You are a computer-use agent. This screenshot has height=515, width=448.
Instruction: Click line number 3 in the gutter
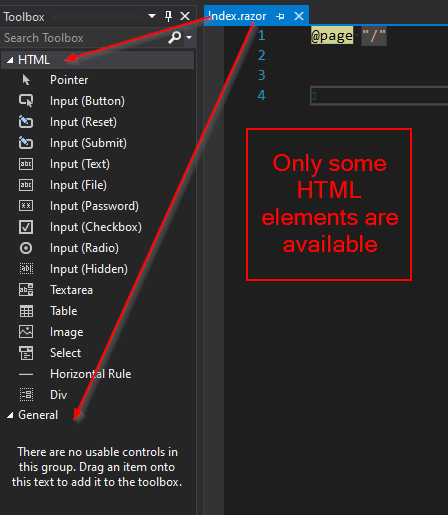pyautogui.click(x=262, y=75)
